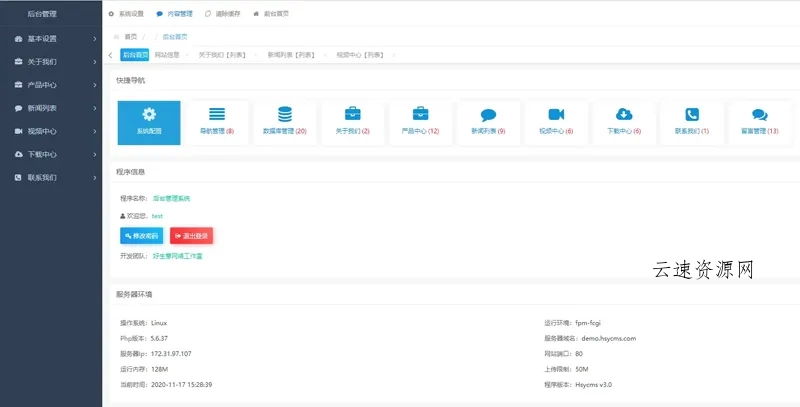Viewport: 800px width, 407px height.
Task: Select the blue 后台首页 tab
Action: pyautogui.click(x=135, y=55)
